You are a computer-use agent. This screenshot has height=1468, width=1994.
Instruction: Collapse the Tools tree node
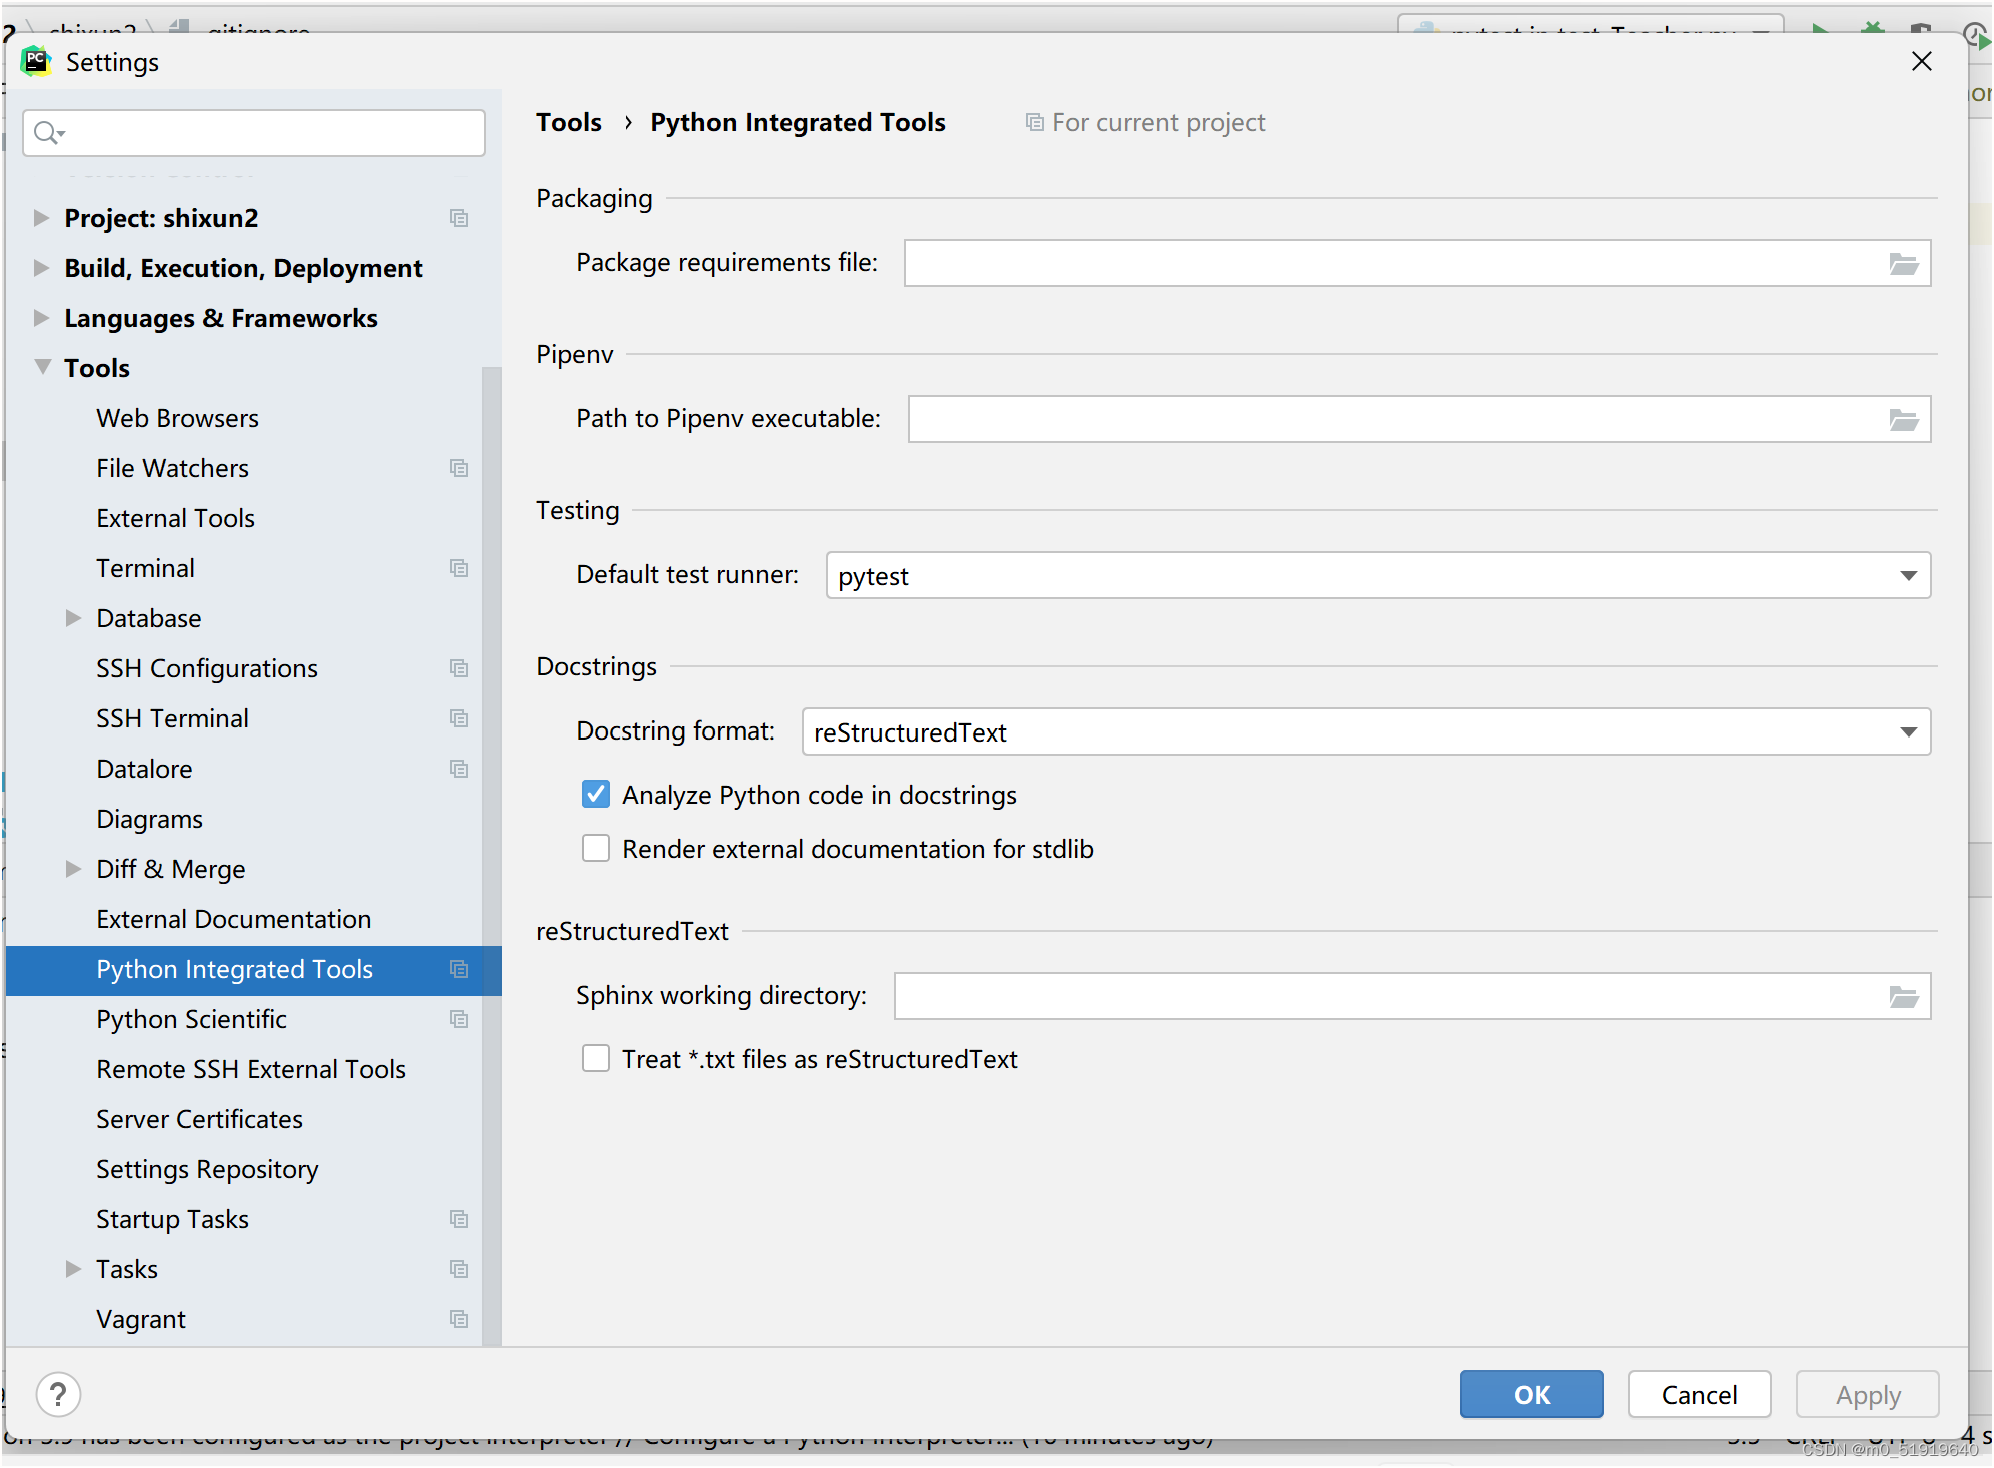click(x=42, y=367)
